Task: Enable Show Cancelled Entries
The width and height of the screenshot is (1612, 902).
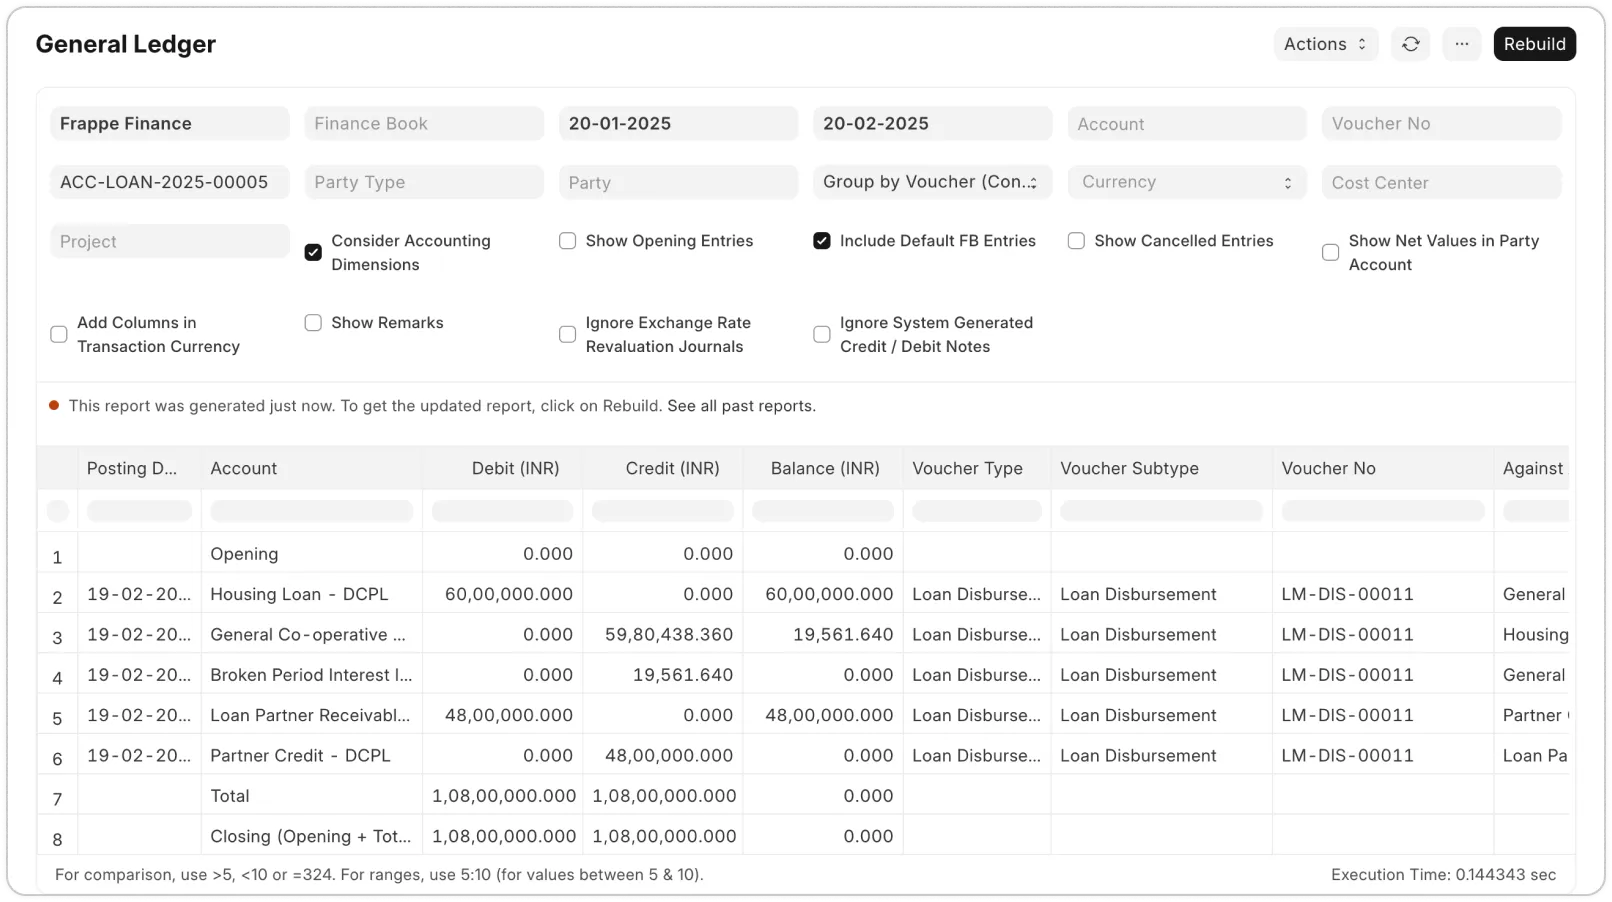Action: pyautogui.click(x=1075, y=240)
